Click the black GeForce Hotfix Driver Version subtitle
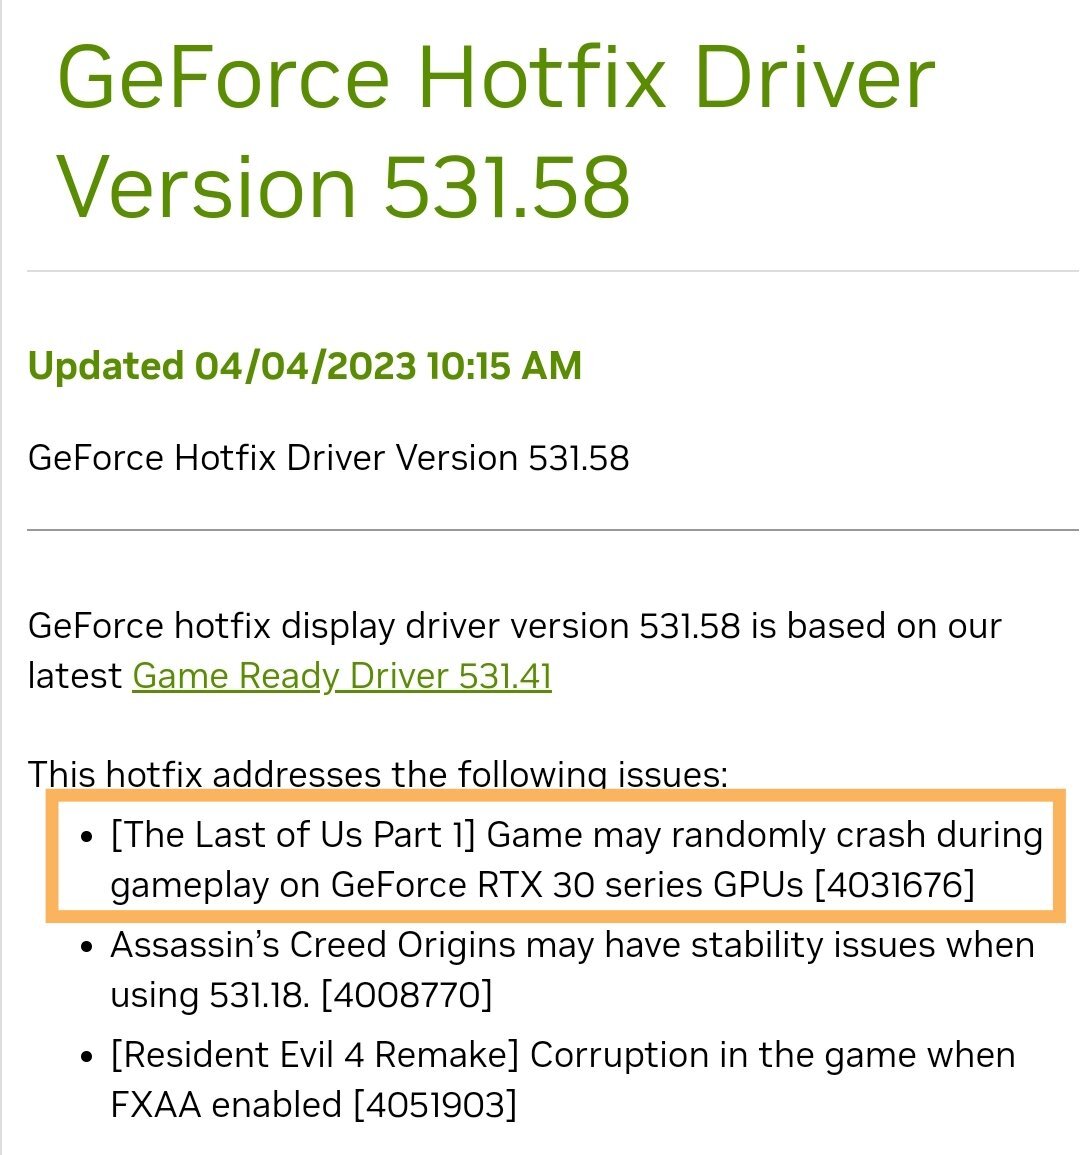This screenshot has height=1155, width=1080. click(329, 458)
